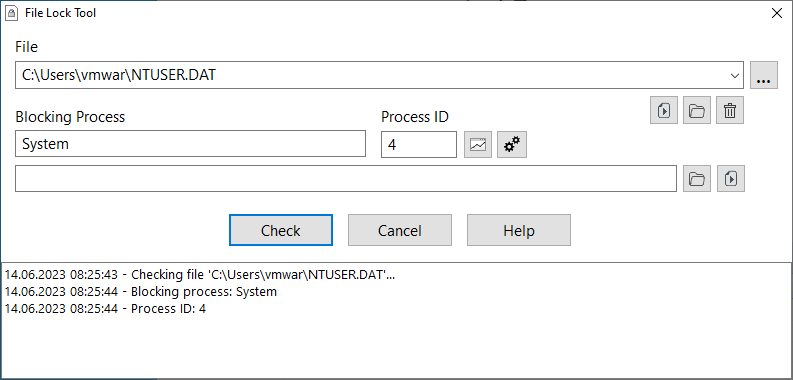The height and width of the screenshot is (380, 793).
Task: Browse for a file with the ... button
Action: pos(764,75)
